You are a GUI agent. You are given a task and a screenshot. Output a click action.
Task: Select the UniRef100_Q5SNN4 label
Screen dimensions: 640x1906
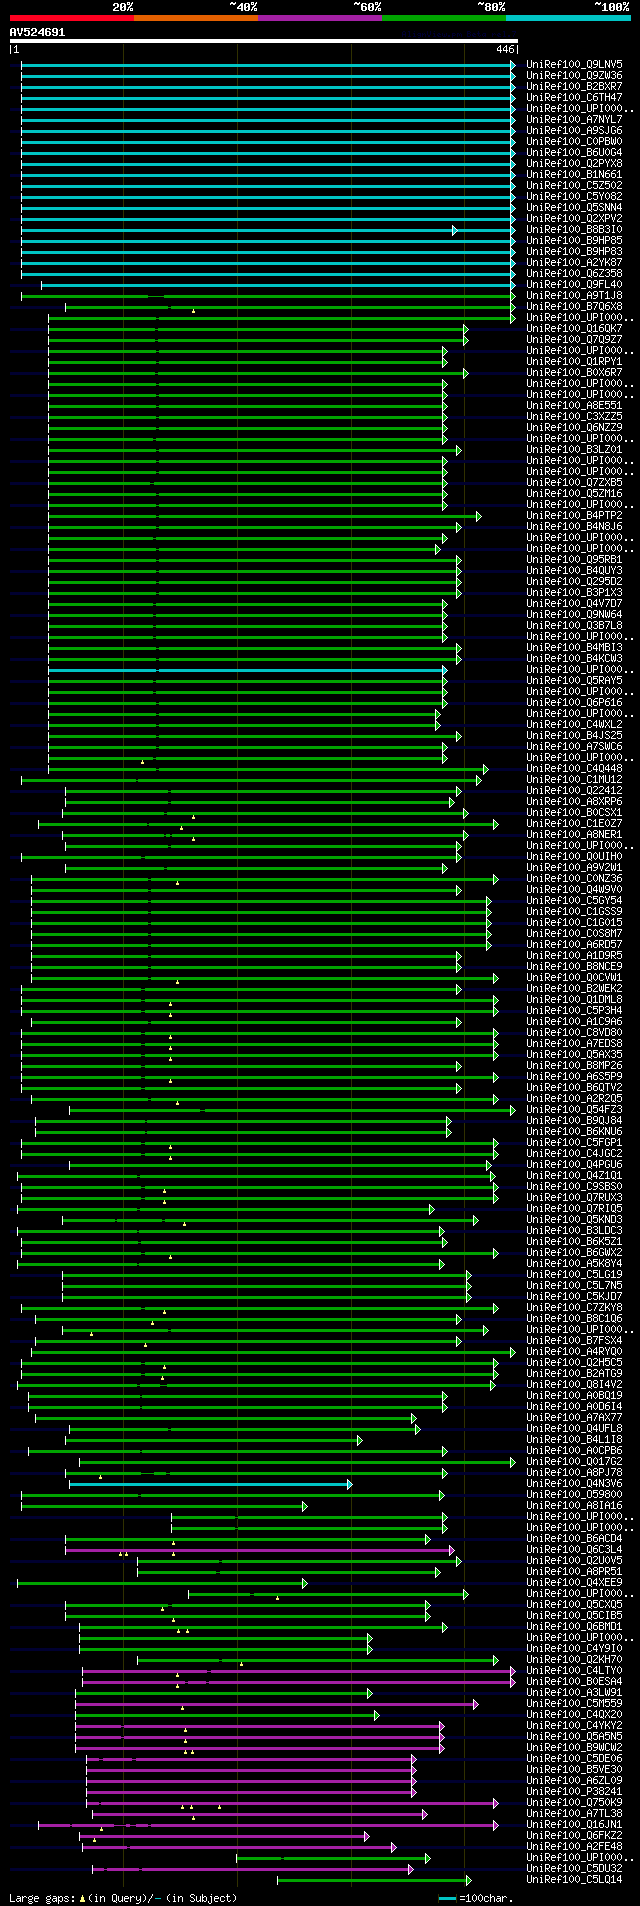click(574, 207)
